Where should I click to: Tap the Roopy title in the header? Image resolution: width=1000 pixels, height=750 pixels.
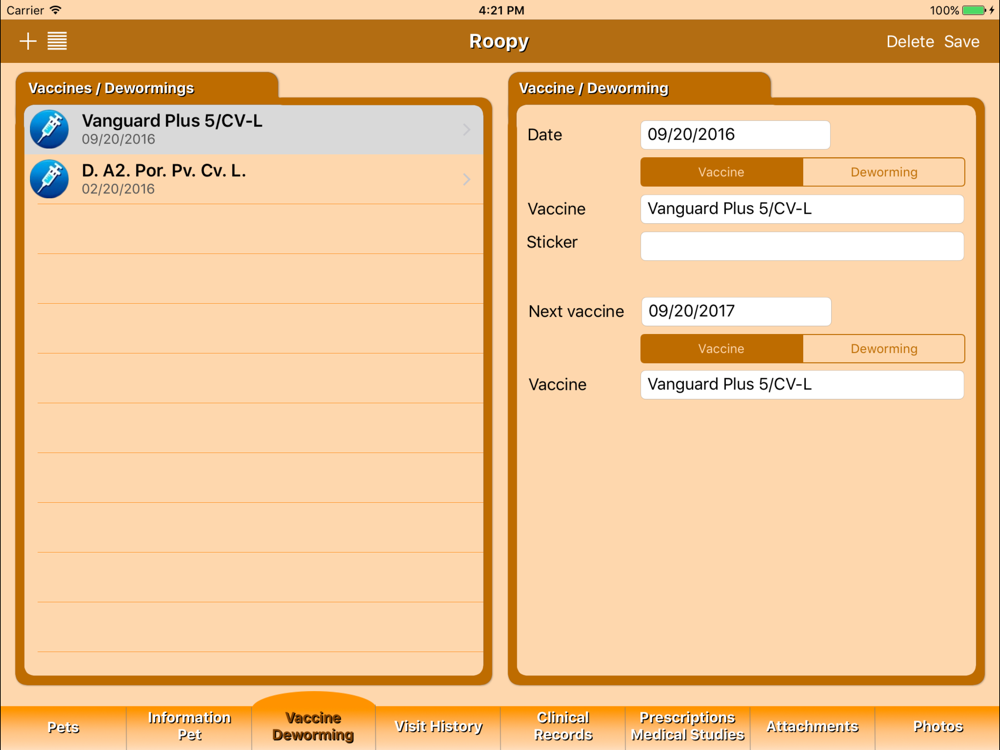(499, 41)
